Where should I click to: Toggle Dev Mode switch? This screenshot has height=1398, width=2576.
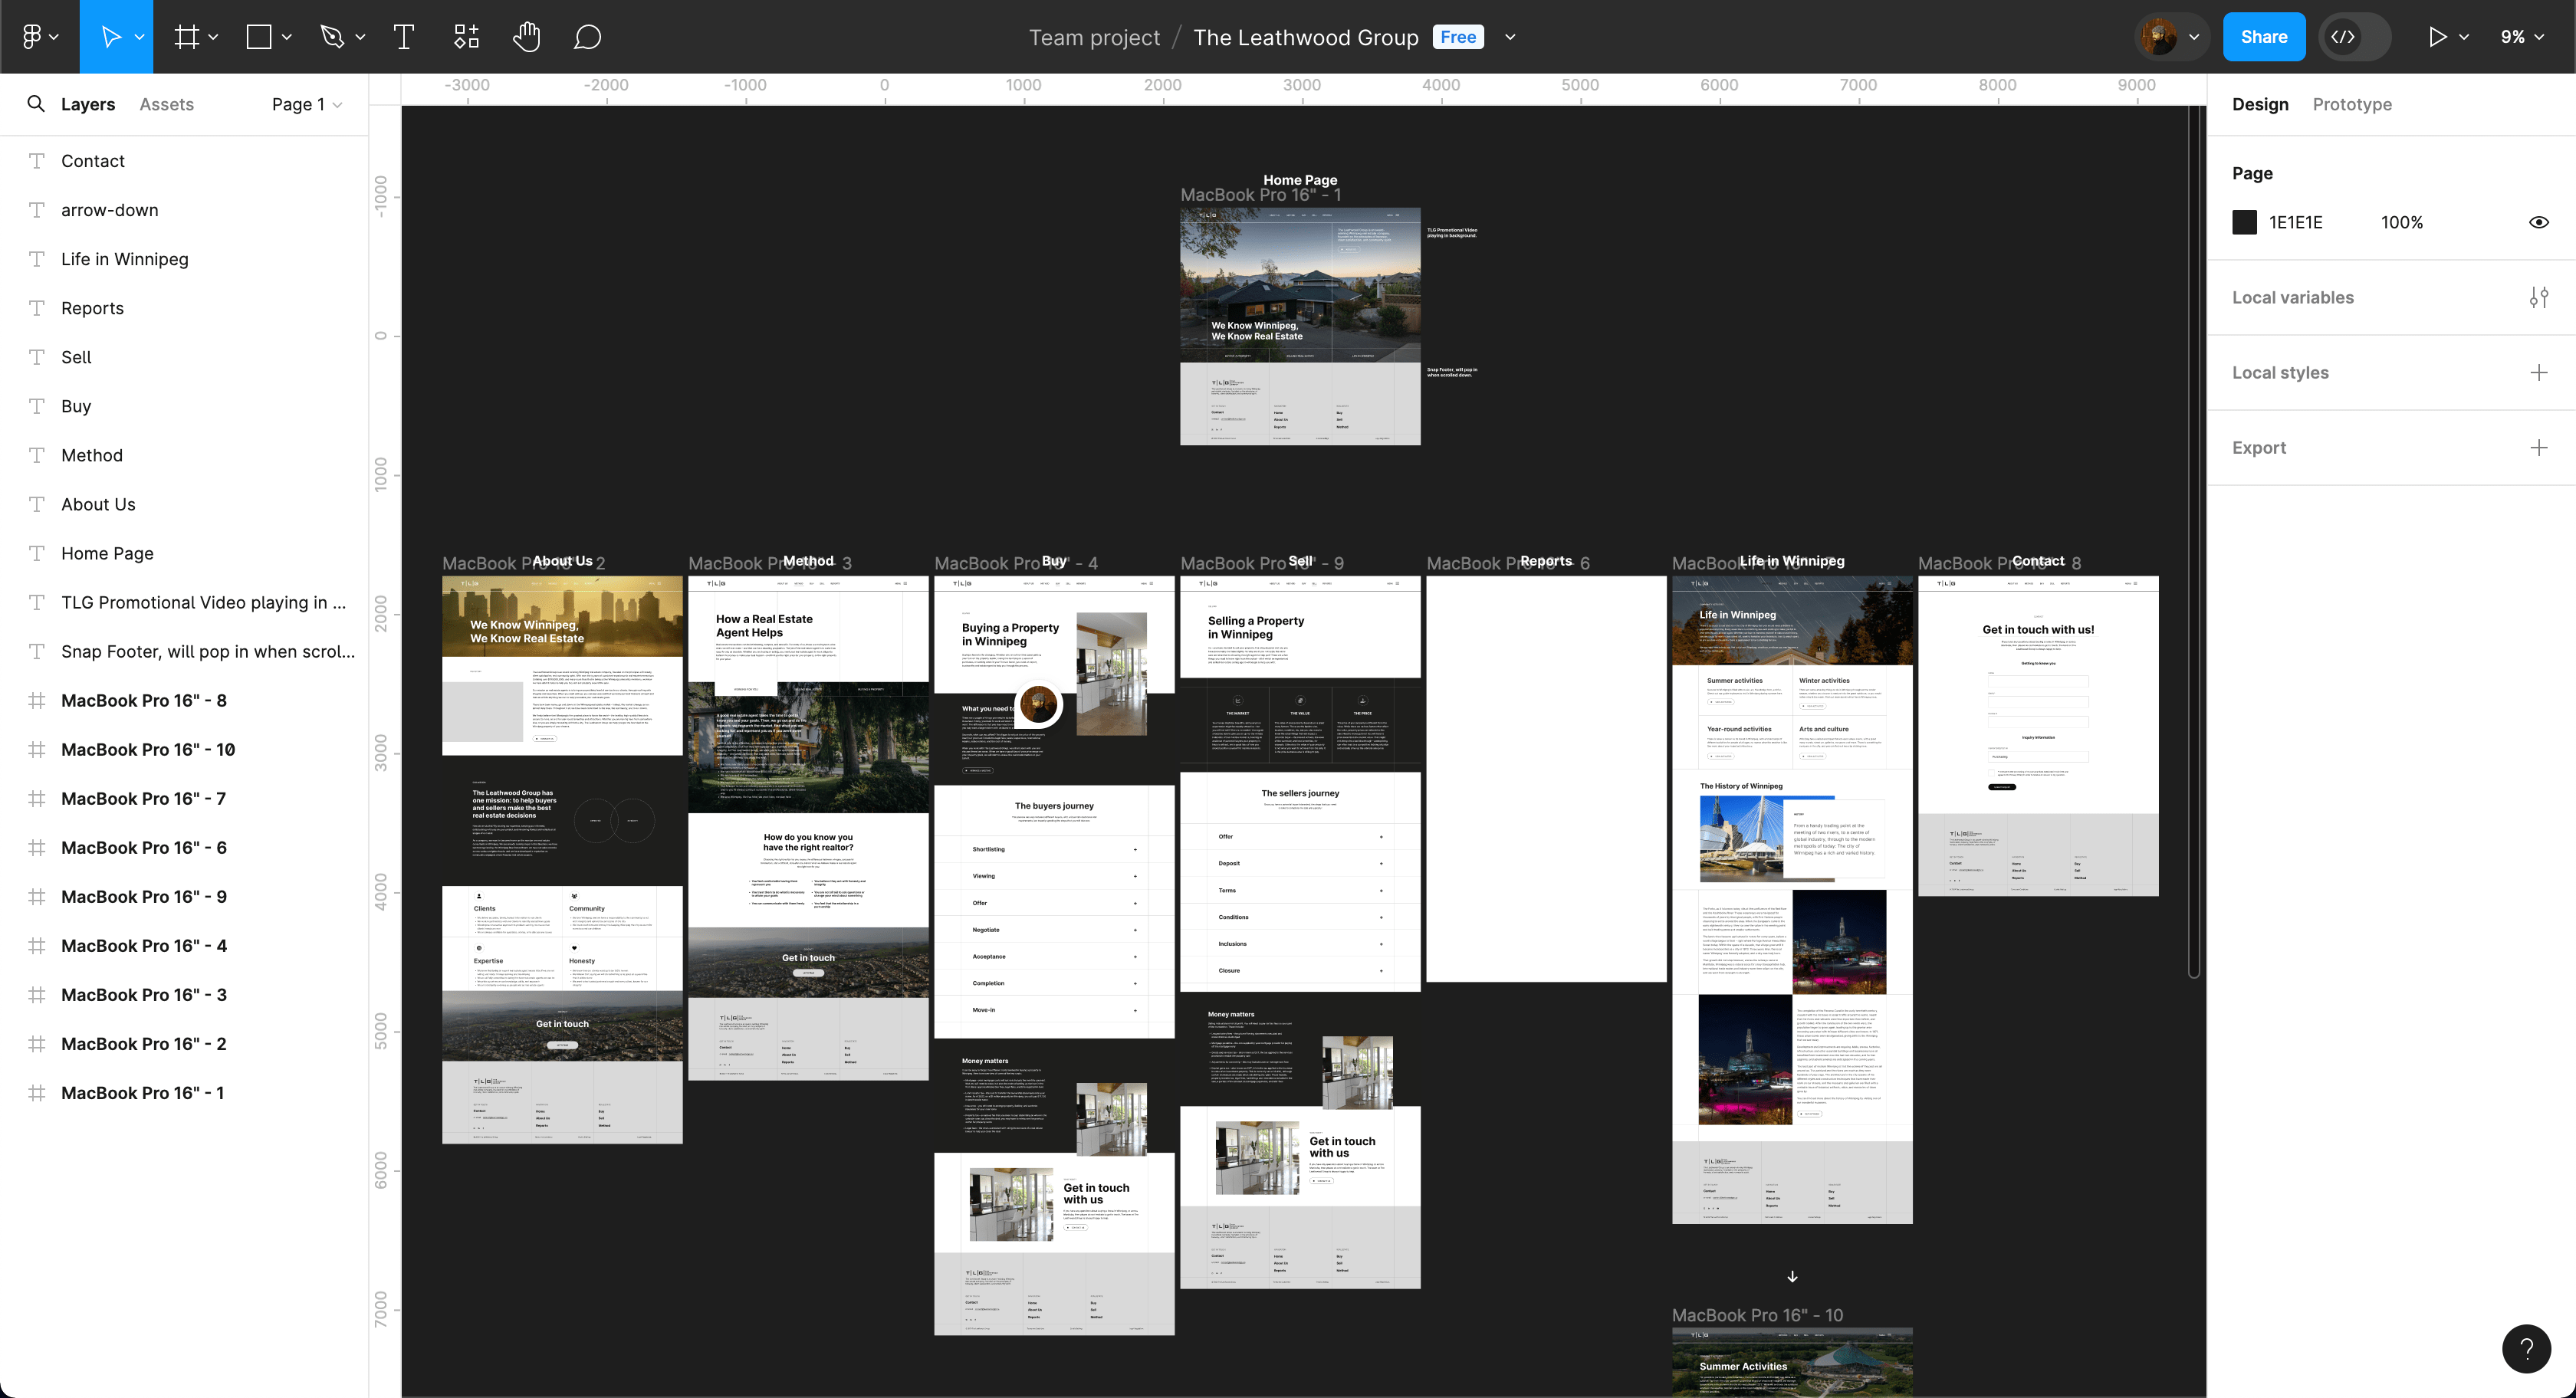click(x=2355, y=37)
